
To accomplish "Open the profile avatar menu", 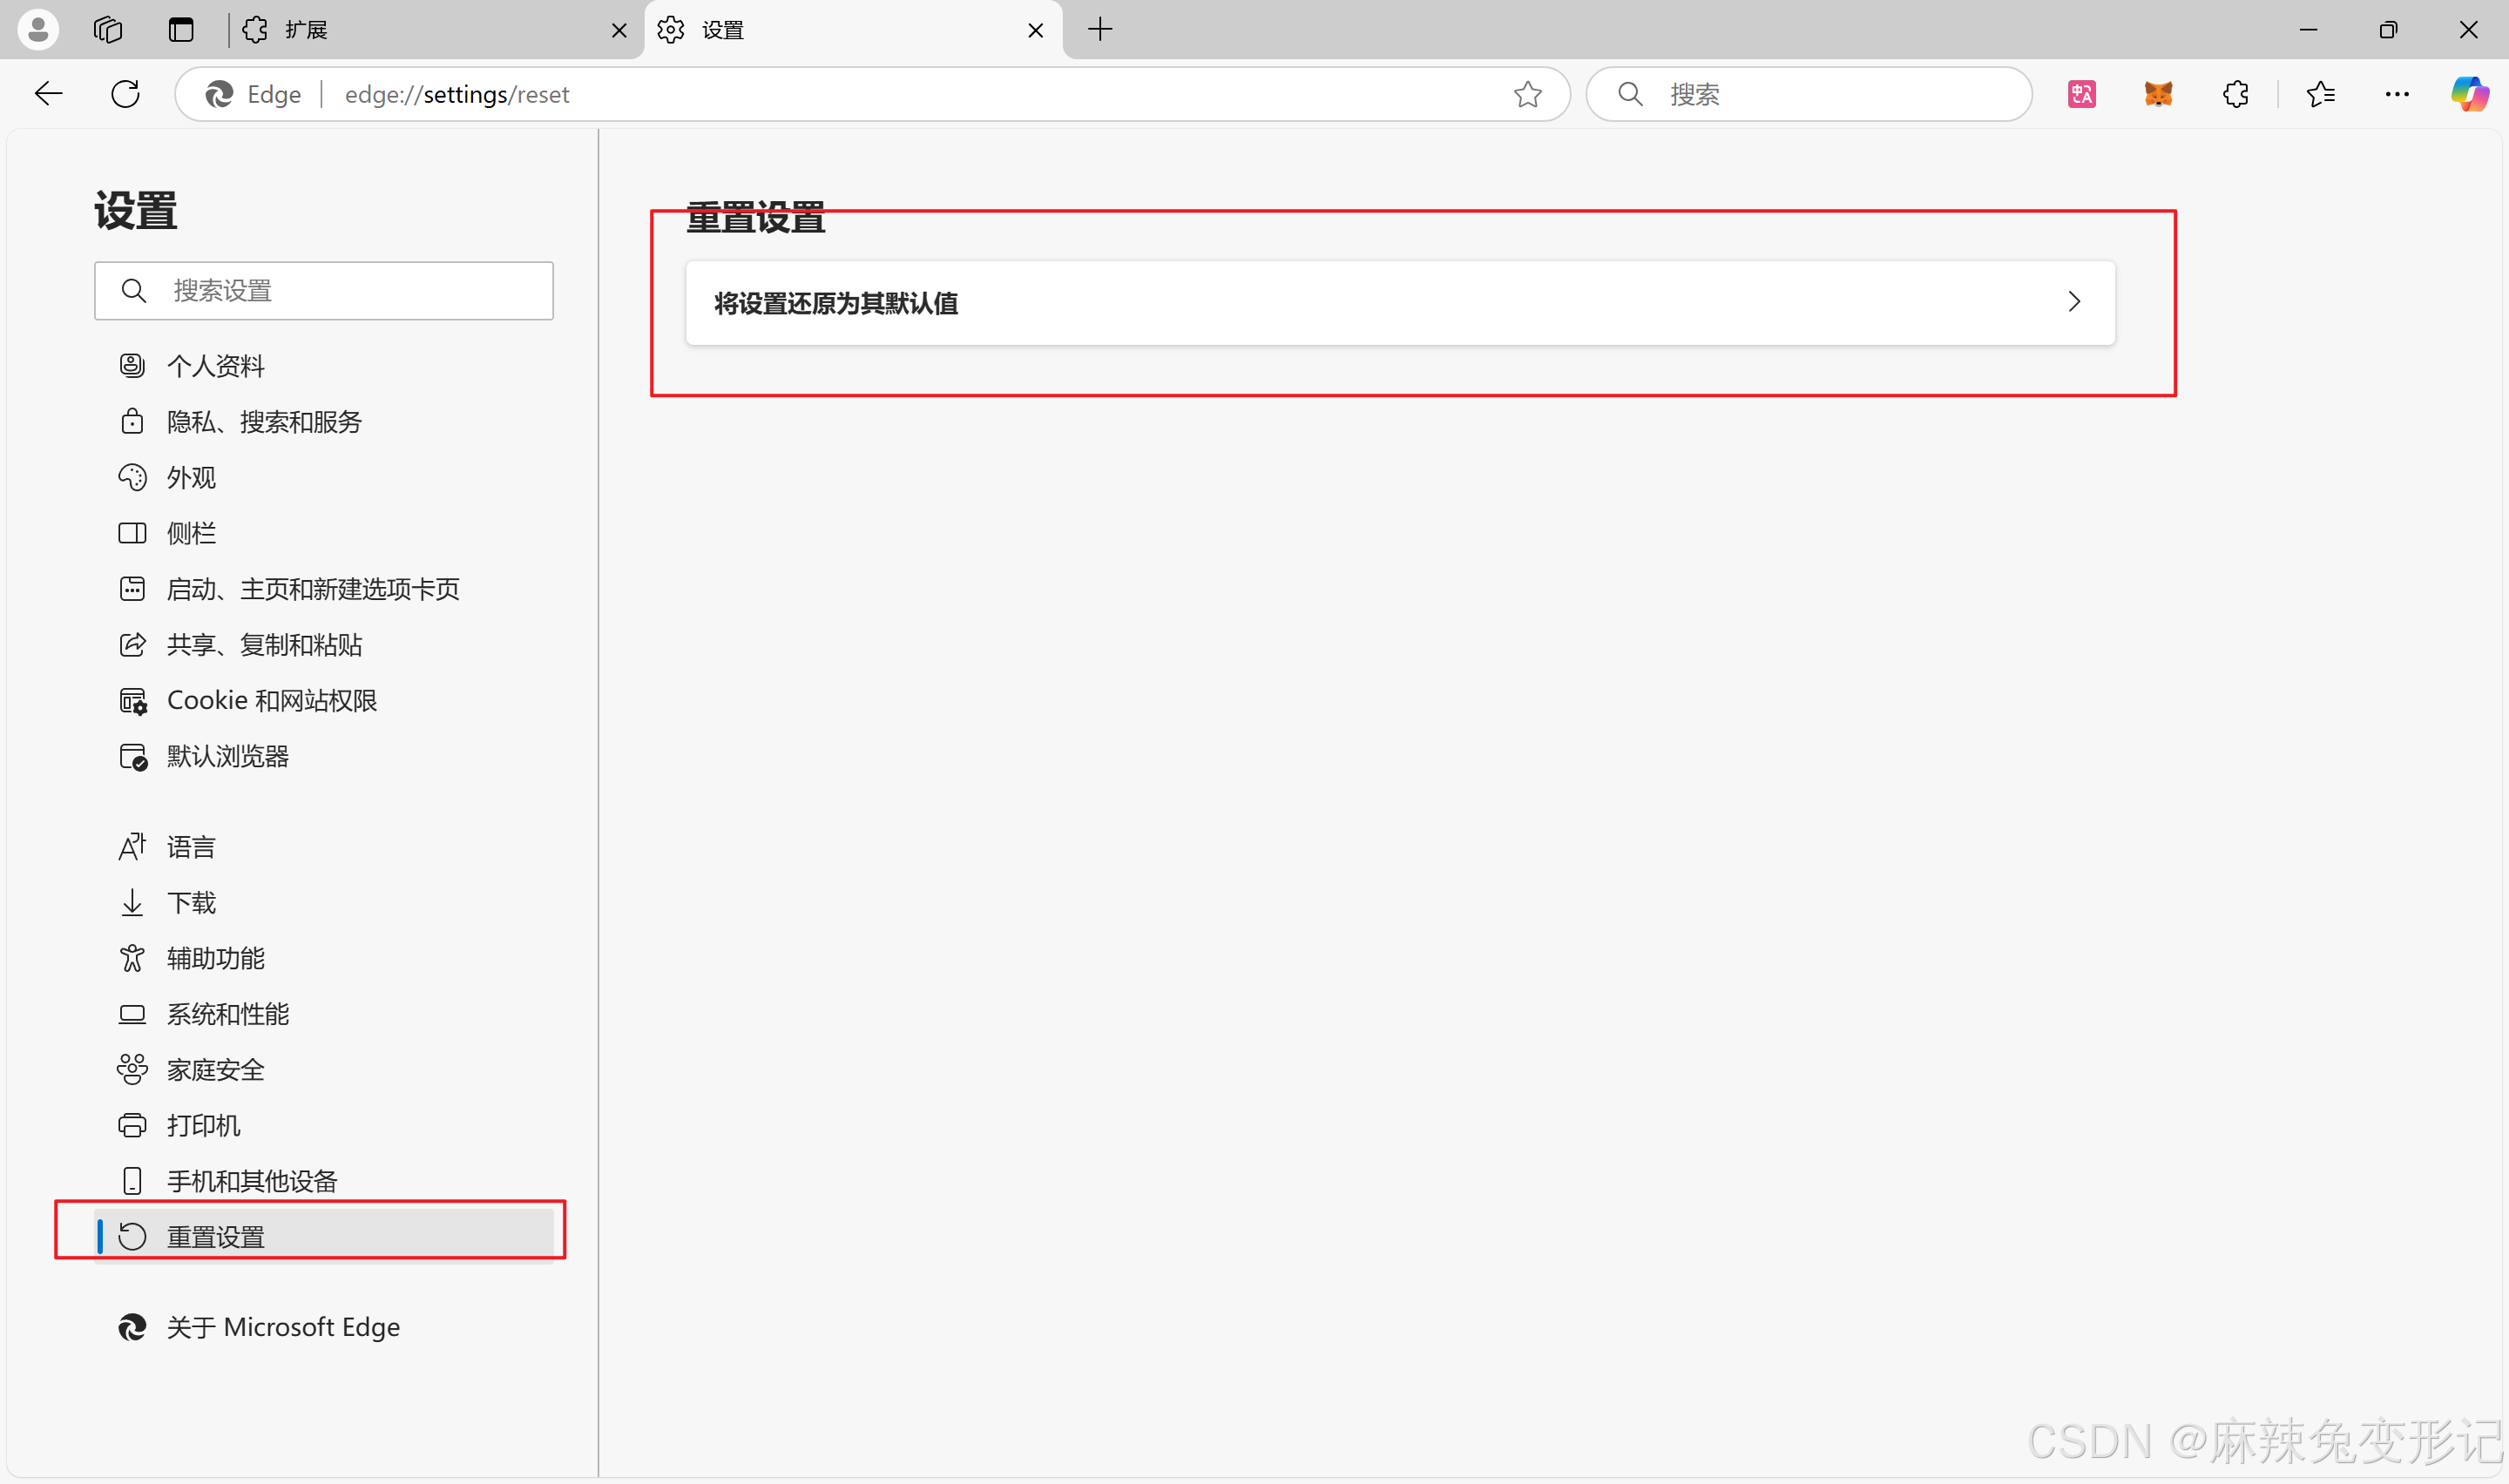I will pyautogui.click(x=38, y=30).
